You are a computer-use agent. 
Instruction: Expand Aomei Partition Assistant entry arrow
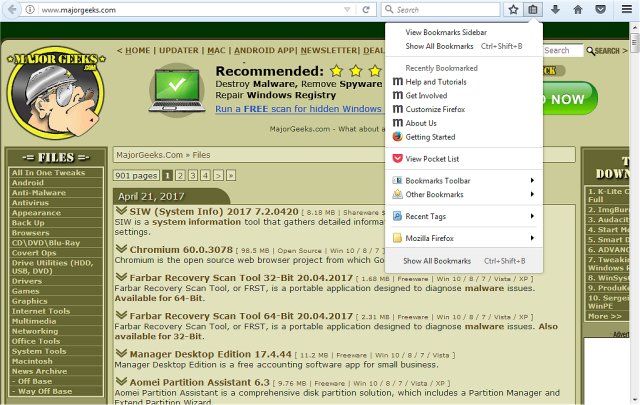click(121, 381)
